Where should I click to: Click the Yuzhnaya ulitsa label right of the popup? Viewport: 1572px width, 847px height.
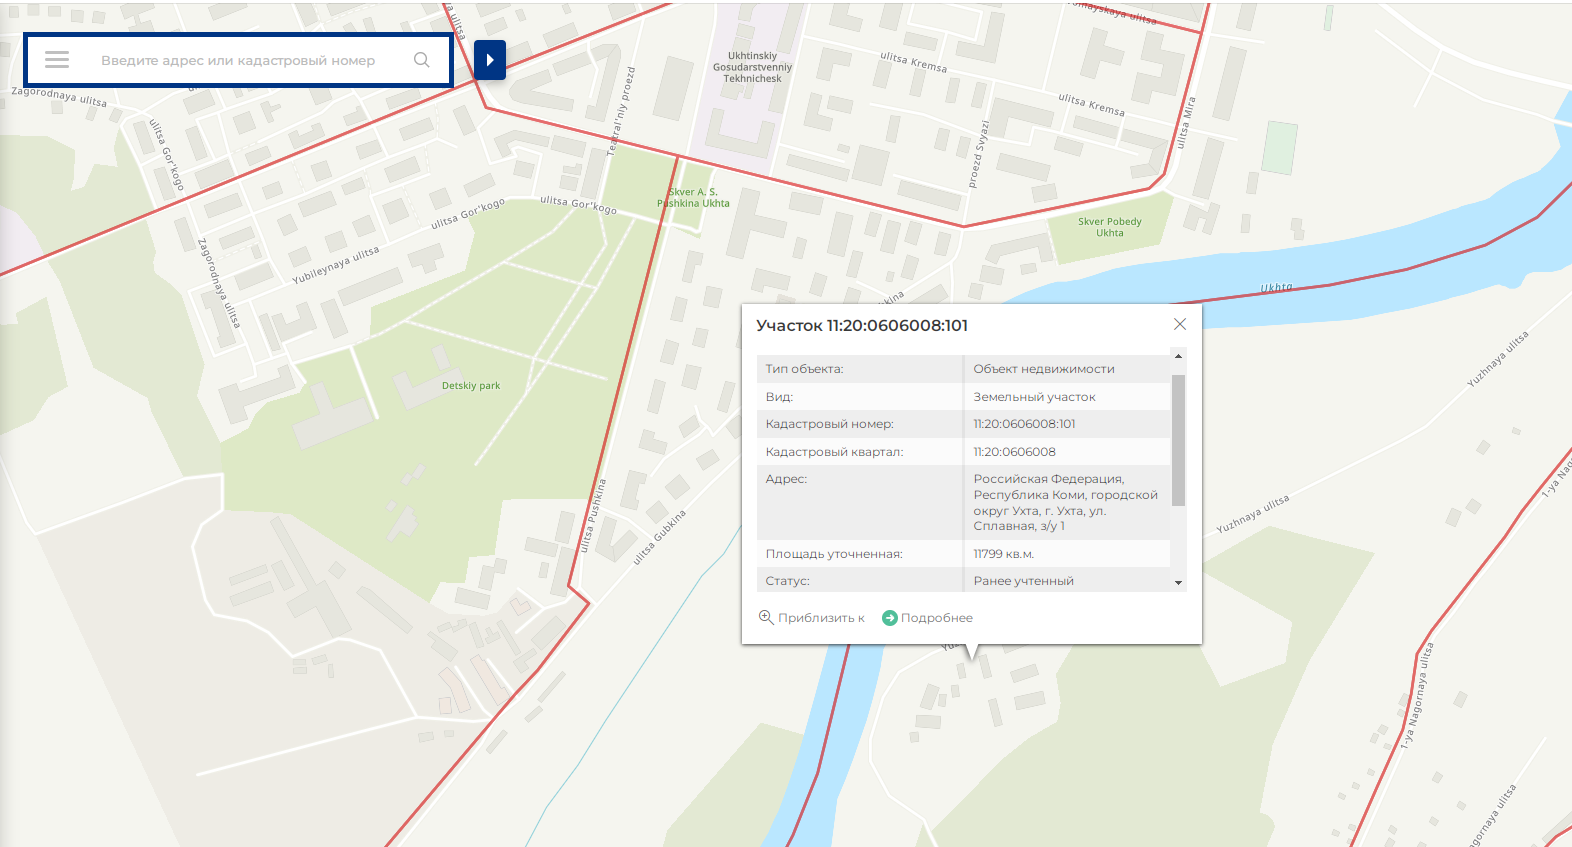click(x=1253, y=515)
